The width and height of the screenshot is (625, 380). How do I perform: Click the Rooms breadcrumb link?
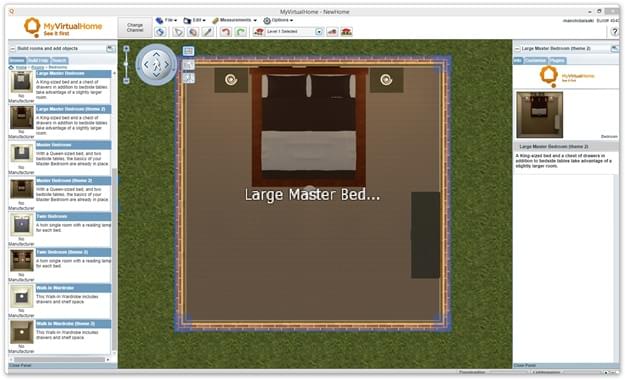pos(37,67)
